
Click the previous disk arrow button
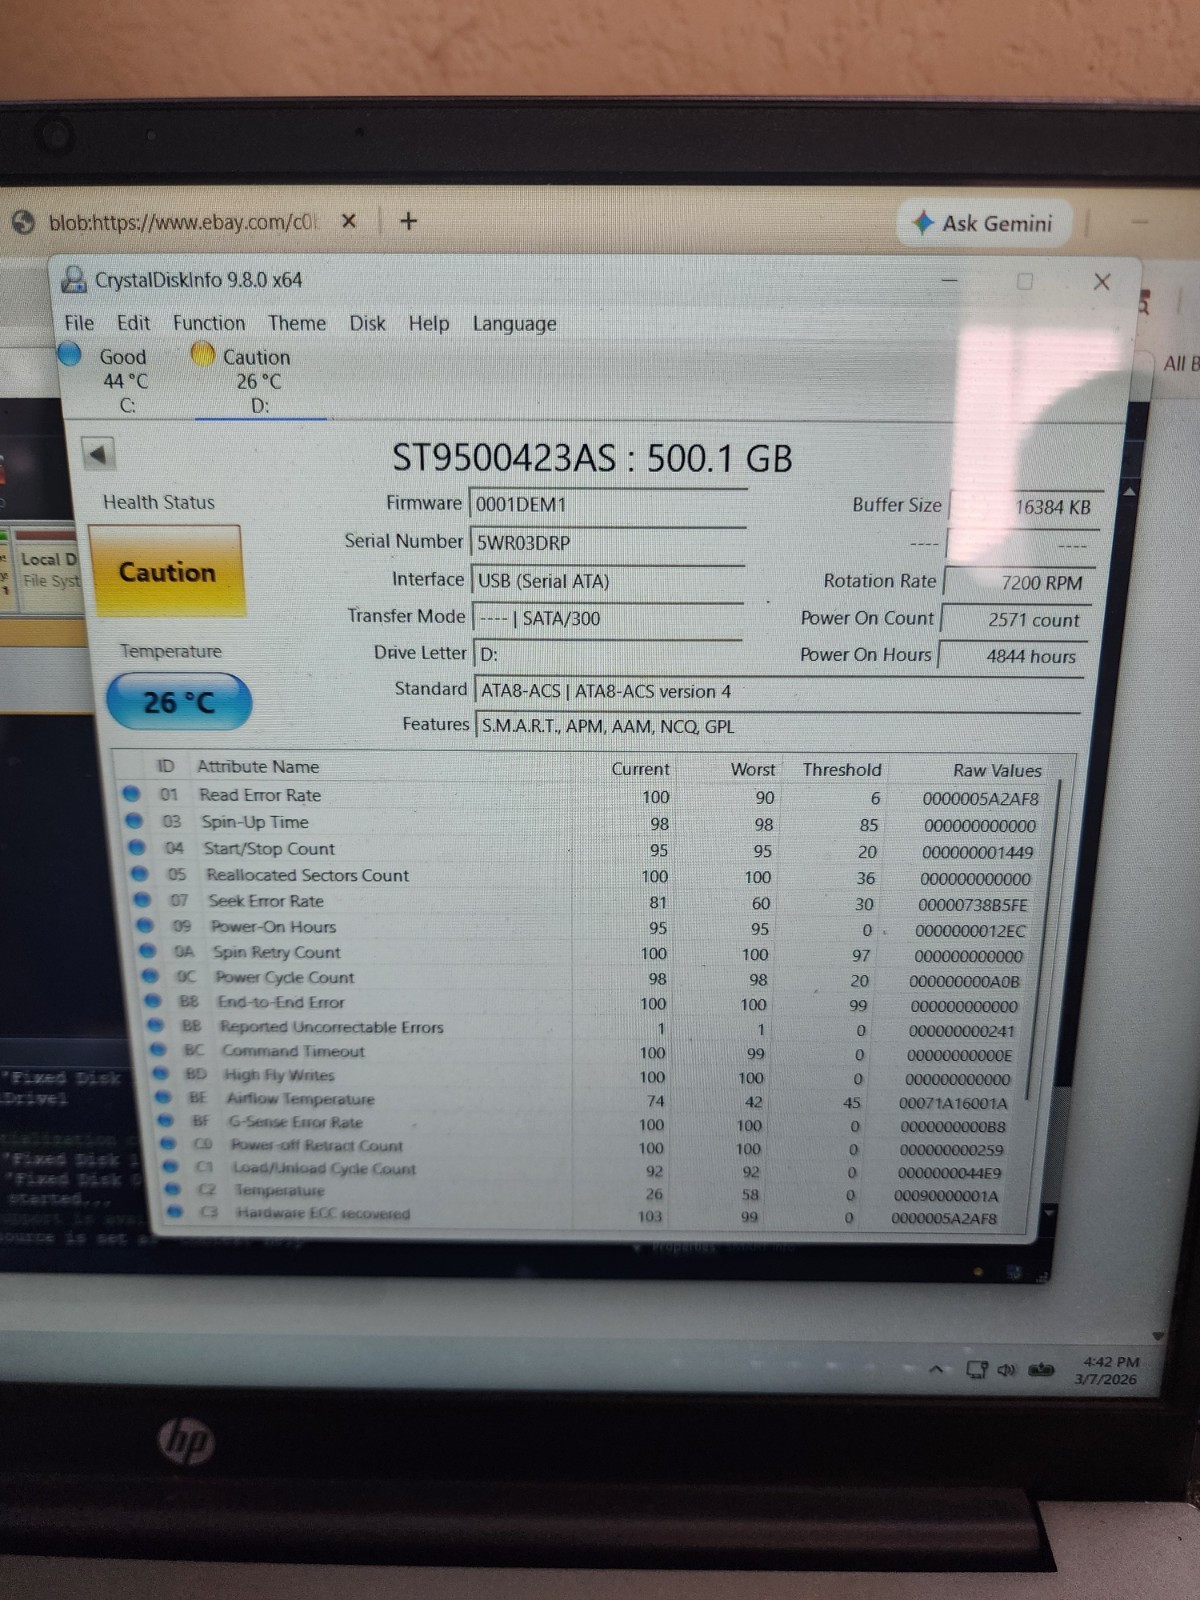[x=98, y=454]
